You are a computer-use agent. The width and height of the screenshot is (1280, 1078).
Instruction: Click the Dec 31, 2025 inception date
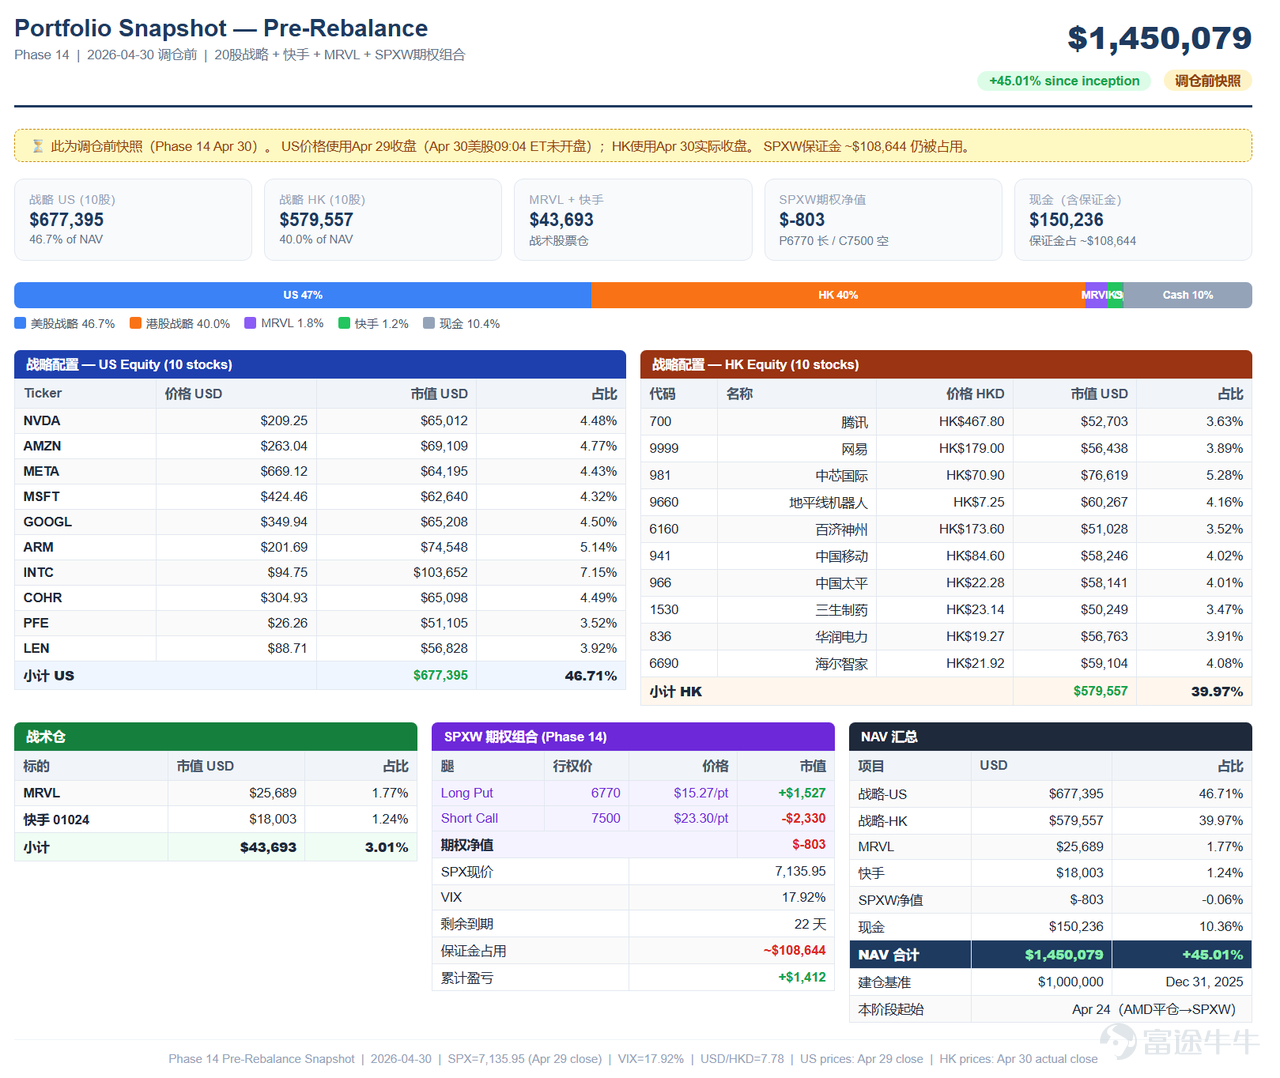click(1204, 982)
